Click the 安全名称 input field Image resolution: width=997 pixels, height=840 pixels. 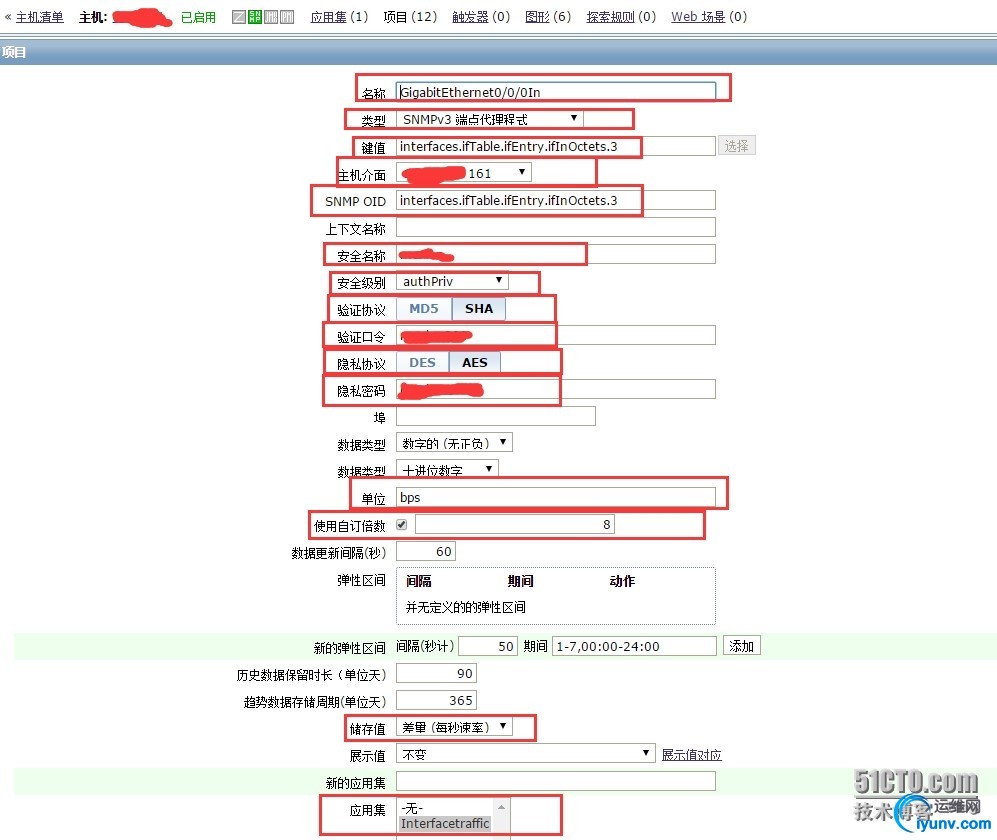tap(556, 254)
